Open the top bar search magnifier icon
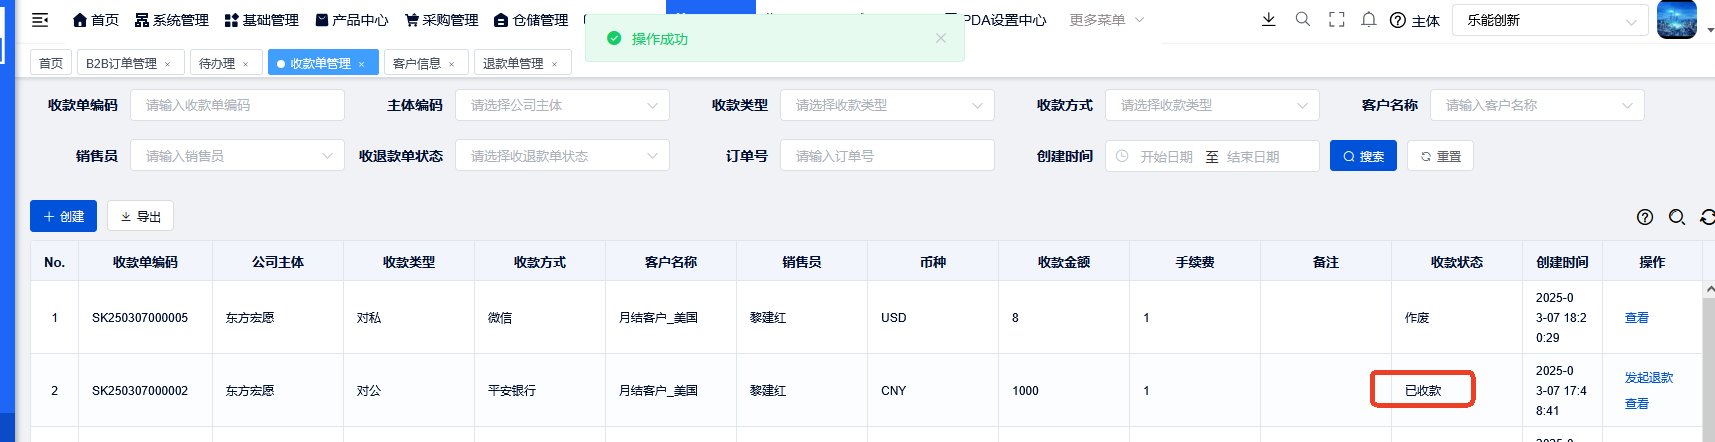 coord(1302,20)
